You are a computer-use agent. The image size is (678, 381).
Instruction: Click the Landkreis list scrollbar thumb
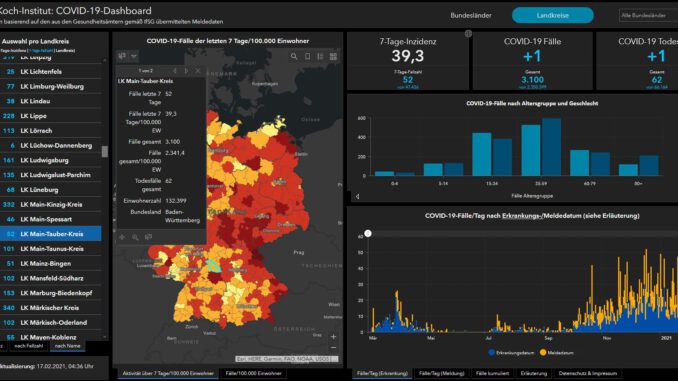(105, 151)
